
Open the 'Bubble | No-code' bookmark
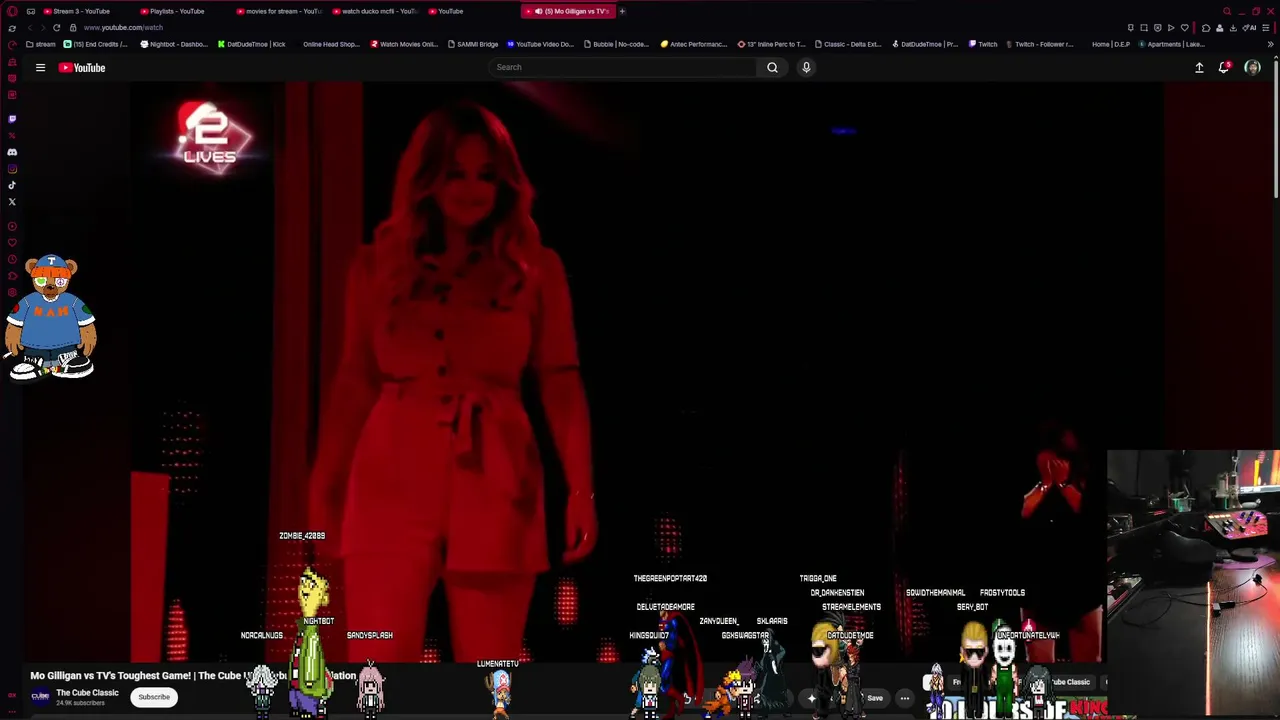coord(617,44)
